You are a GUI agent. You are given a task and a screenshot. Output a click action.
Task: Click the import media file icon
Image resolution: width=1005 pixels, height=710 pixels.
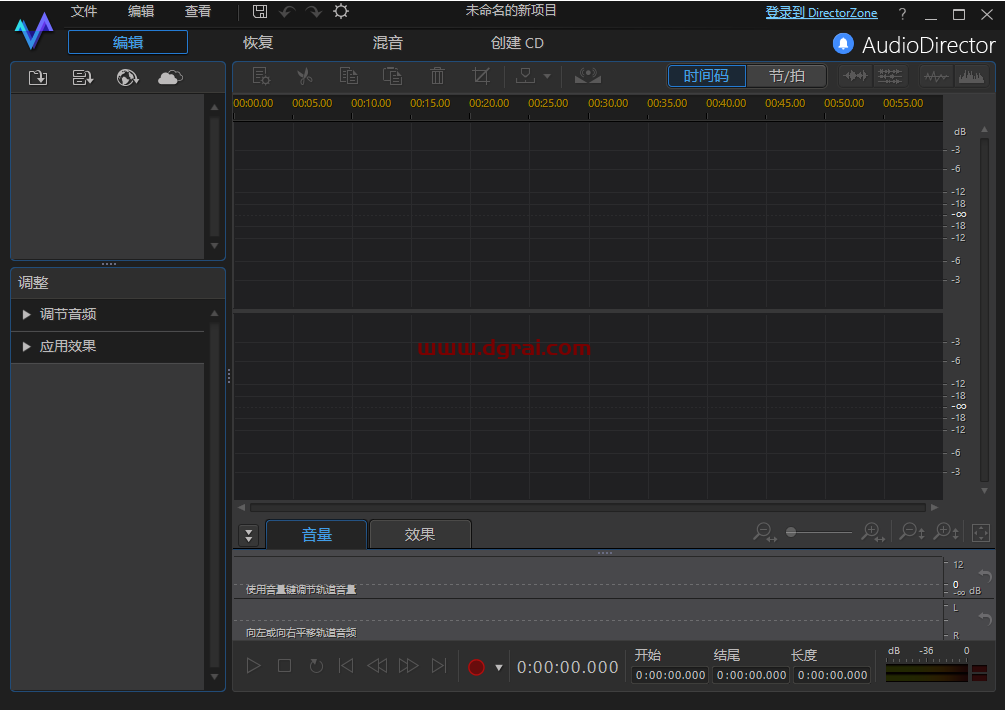38,77
